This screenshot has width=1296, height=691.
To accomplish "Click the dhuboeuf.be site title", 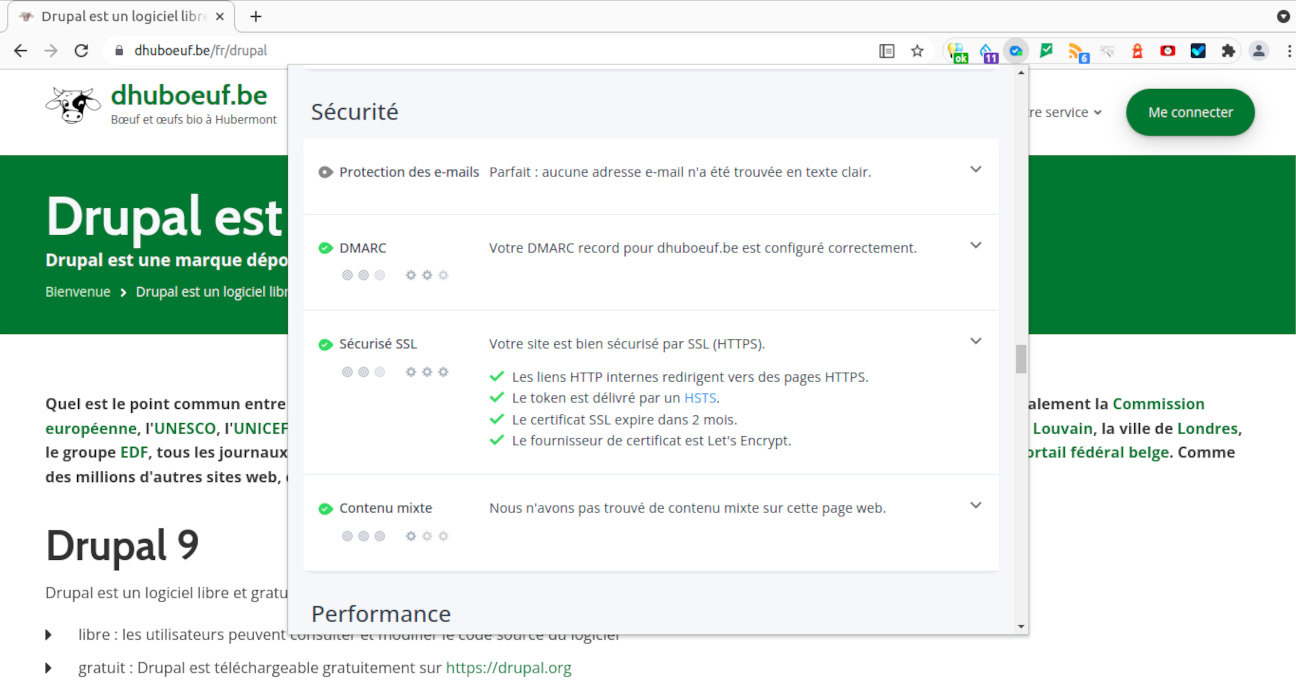I will (x=189, y=96).
